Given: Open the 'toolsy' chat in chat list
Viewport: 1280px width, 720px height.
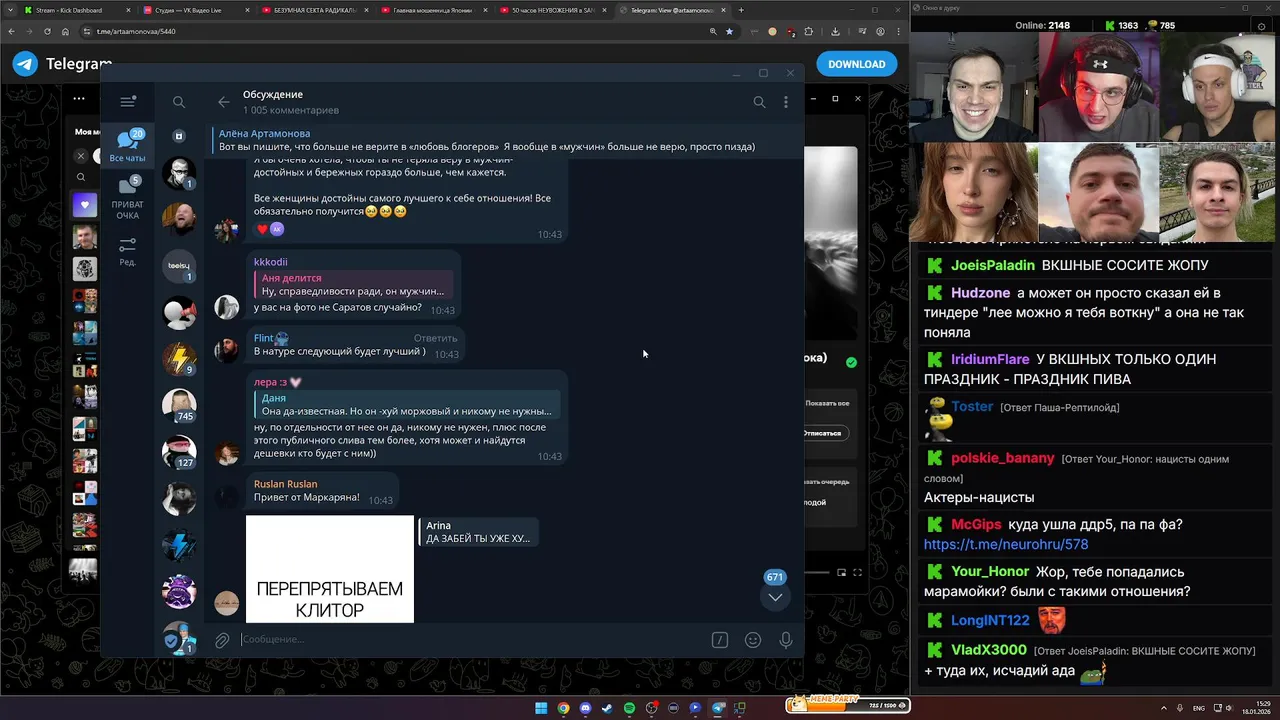Looking at the screenshot, I should click(x=179, y=265).
